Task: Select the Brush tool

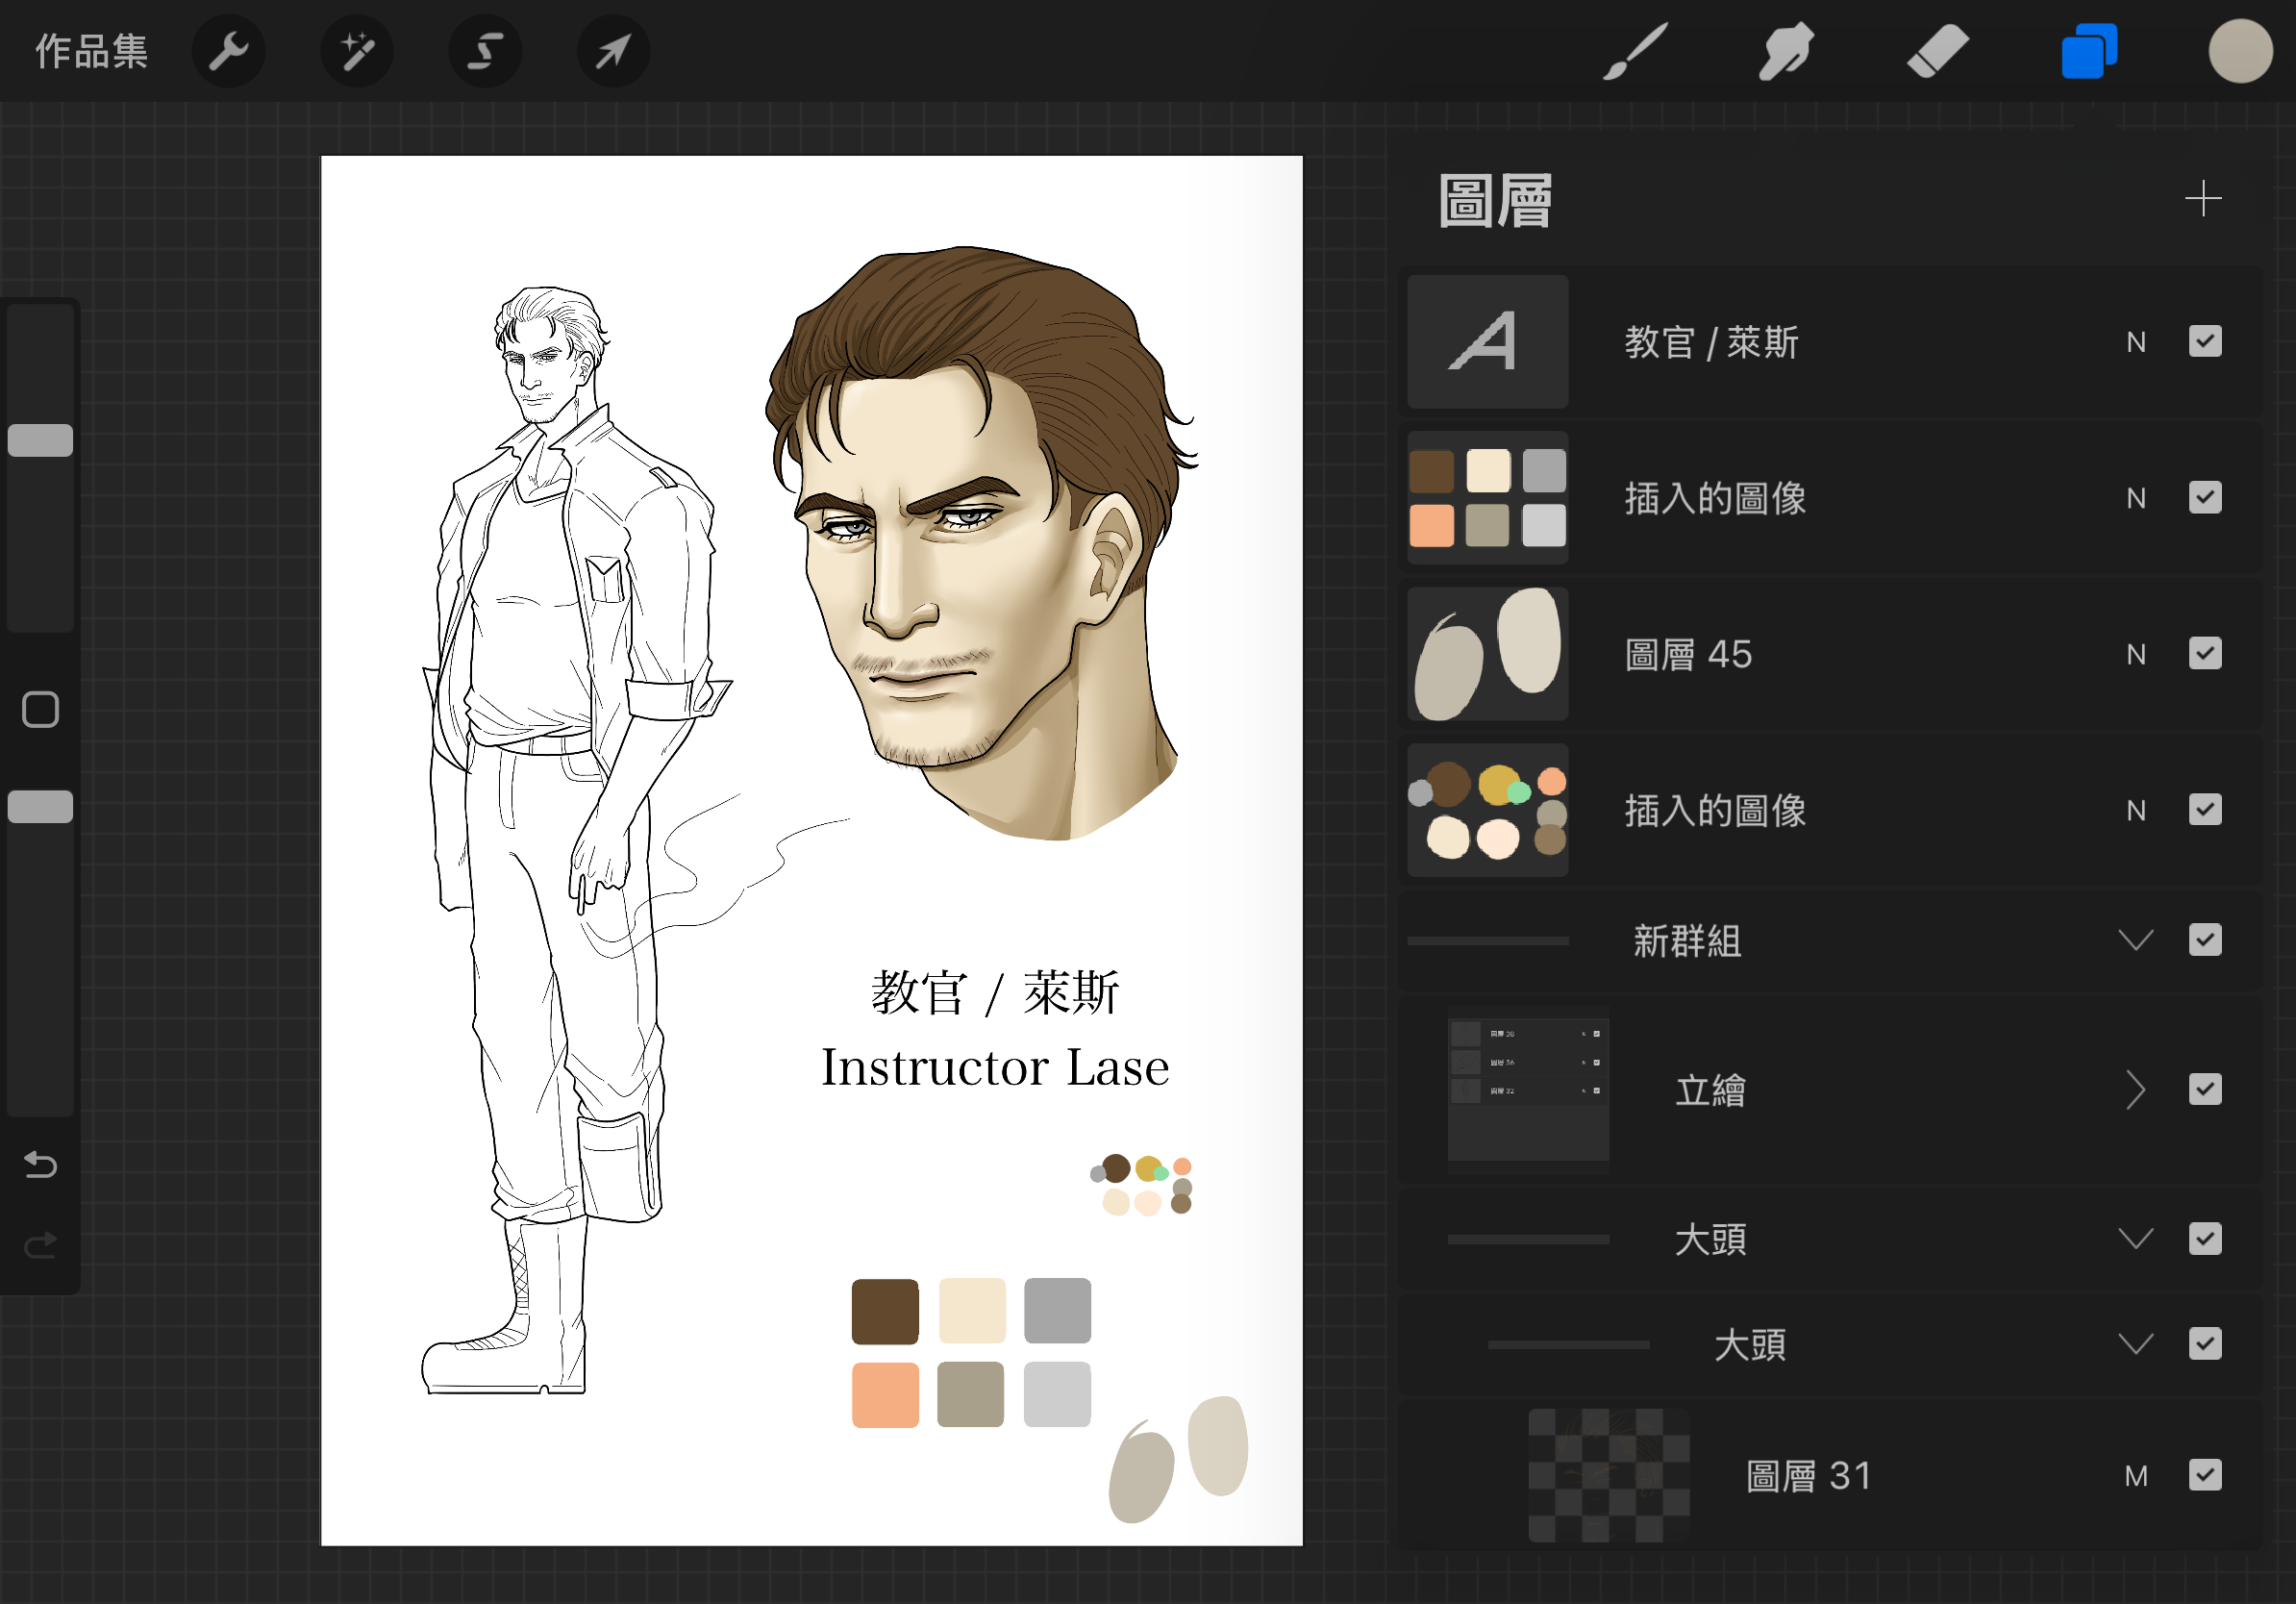Action: click(x=1636, y=51)
